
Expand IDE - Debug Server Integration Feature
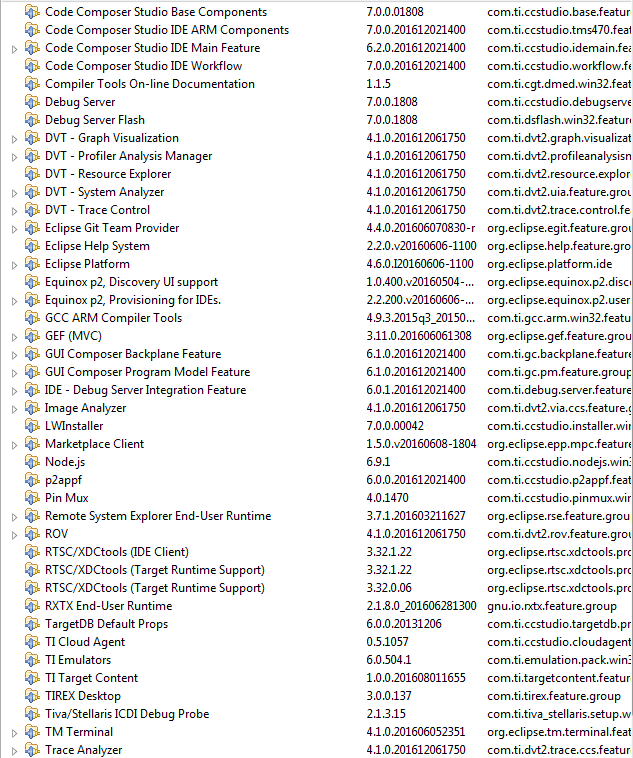click(15, 391)
